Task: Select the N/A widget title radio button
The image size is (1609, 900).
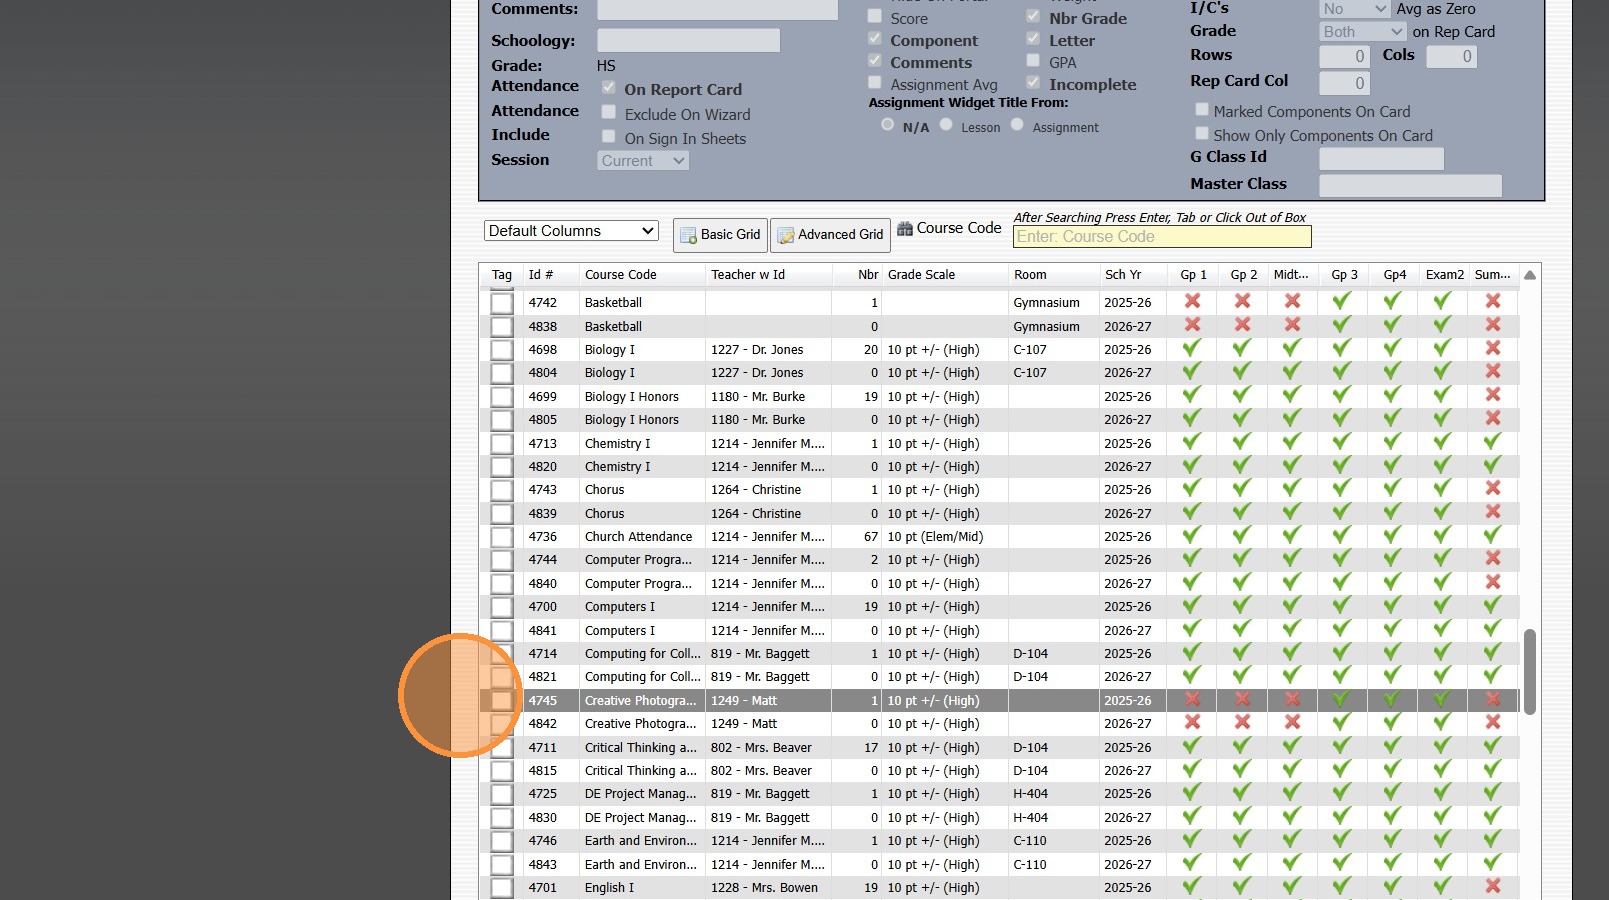Action: [887, 125]
